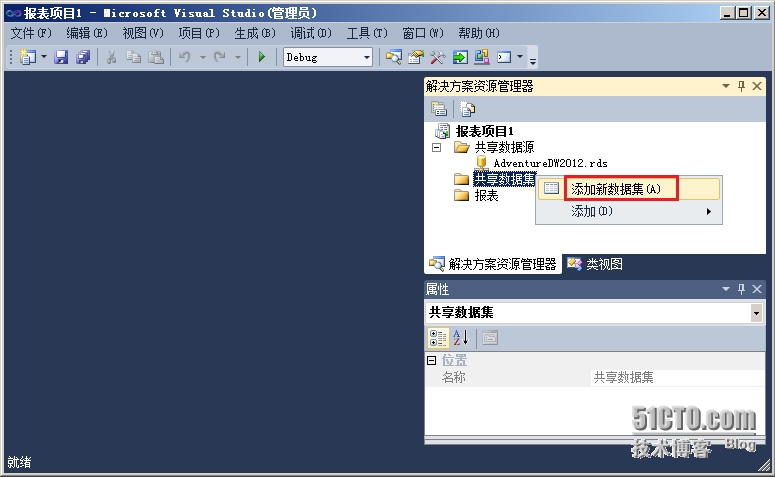Open the 编辑(E) menu
The height and width of the screenshot is (477, 775).
(x=87, y=33)
